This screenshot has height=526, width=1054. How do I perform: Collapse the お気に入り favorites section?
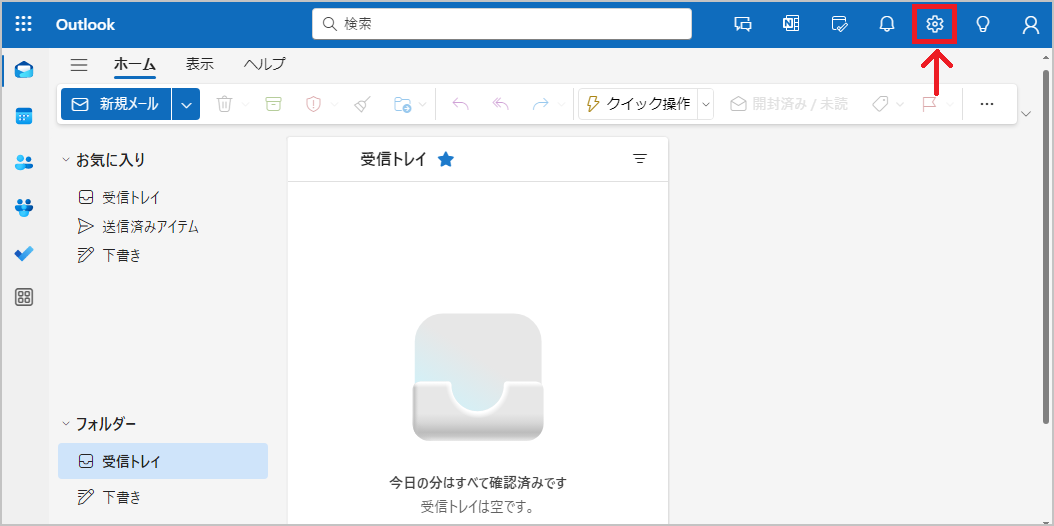click(66, 160)
